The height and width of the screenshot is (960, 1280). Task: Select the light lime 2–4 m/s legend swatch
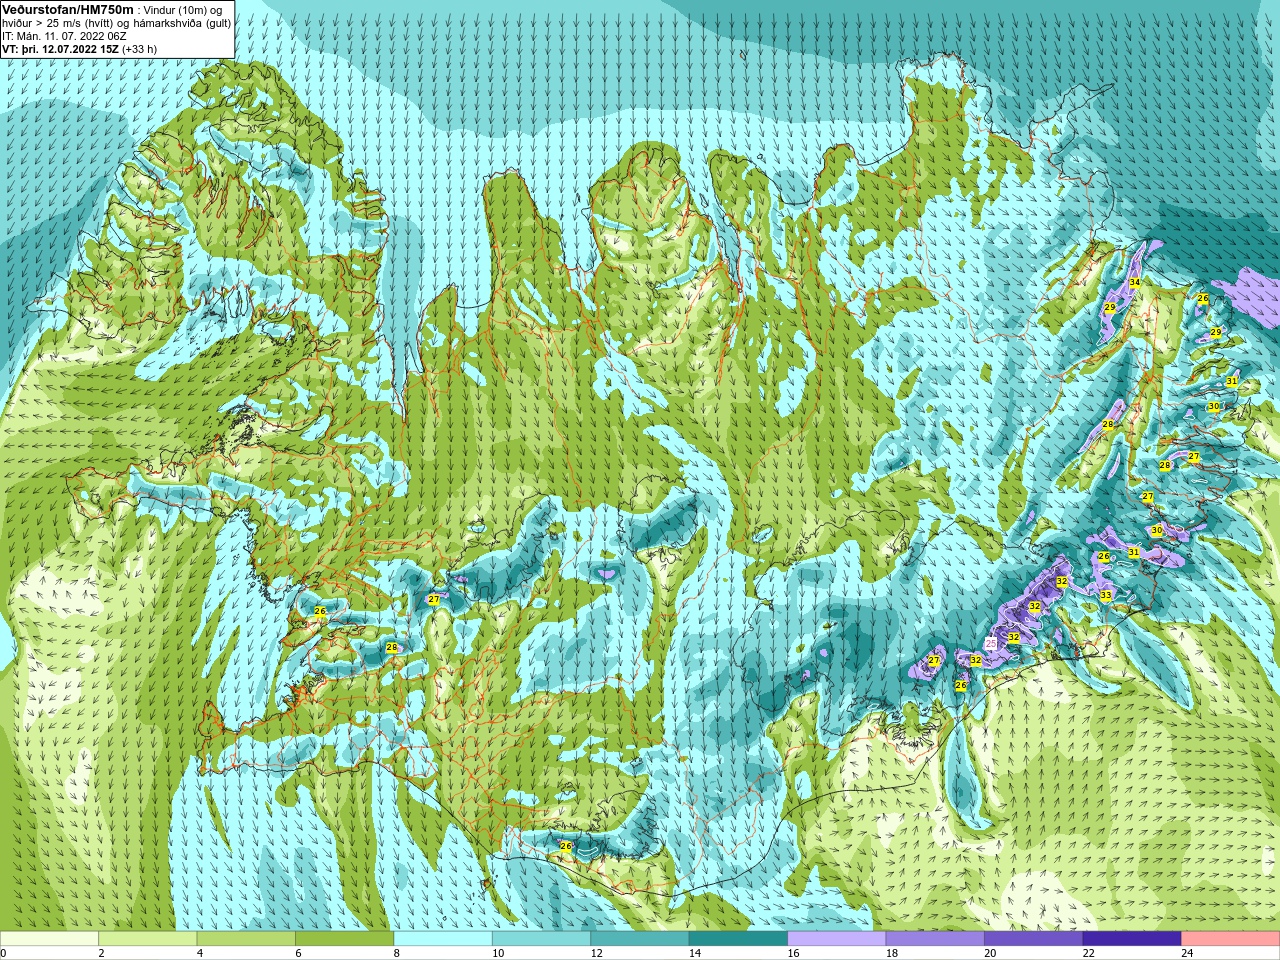tap(148, 939)
